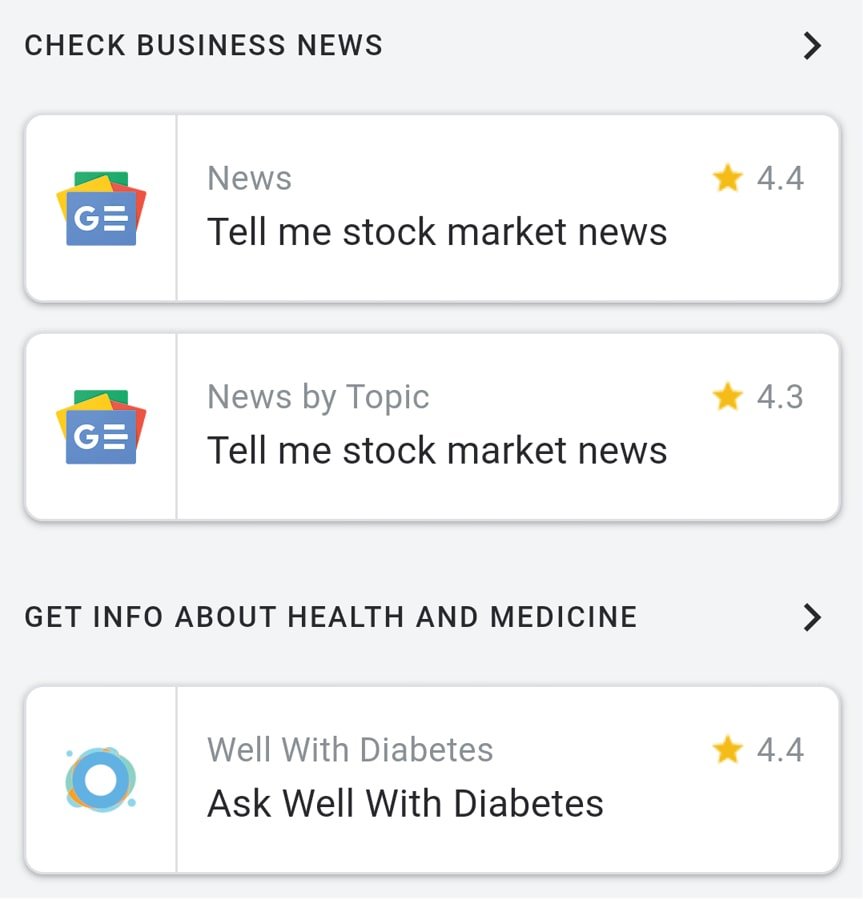The image size is (863, 899).
Task: Expand the Health and Medicine section chevron
Action: pyautogui.click(x=812, y=617)
